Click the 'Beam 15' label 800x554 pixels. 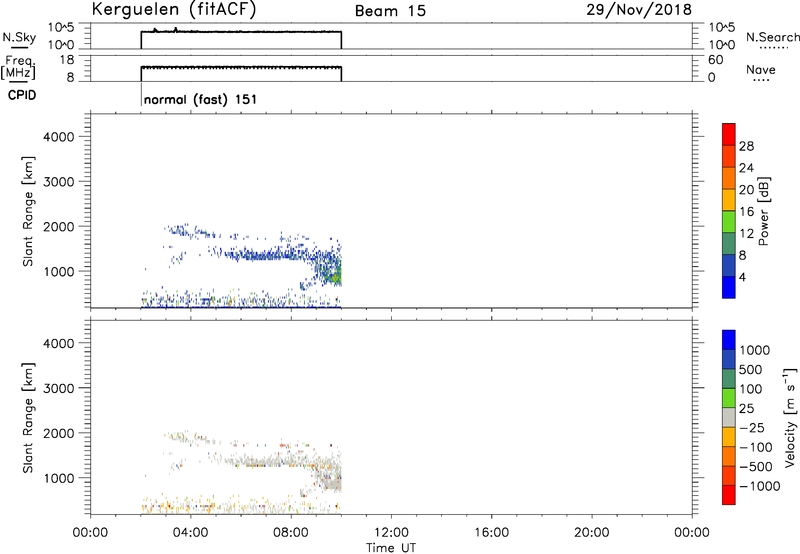[390, 11]
